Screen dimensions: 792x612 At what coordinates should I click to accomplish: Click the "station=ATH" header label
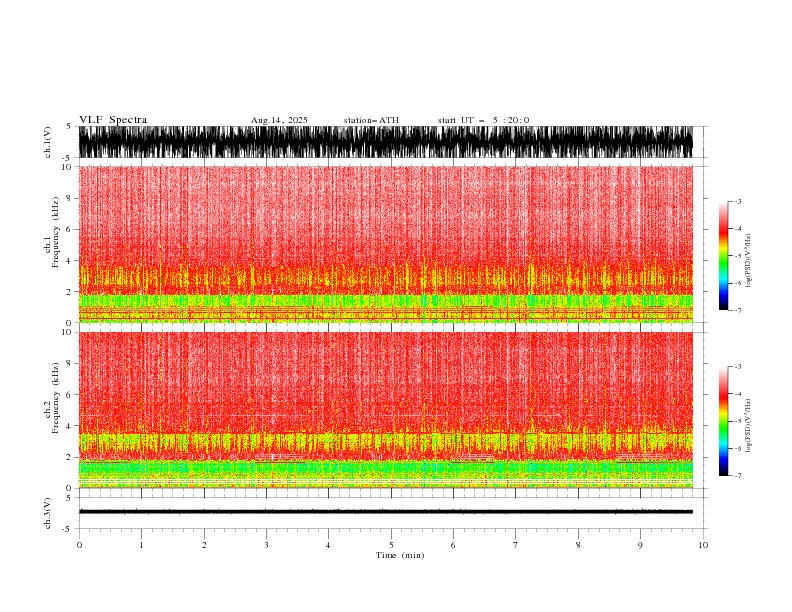371,120
